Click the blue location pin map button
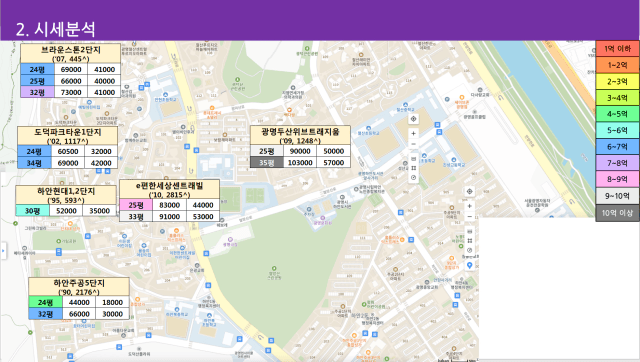640x362 pixels. 469,265
